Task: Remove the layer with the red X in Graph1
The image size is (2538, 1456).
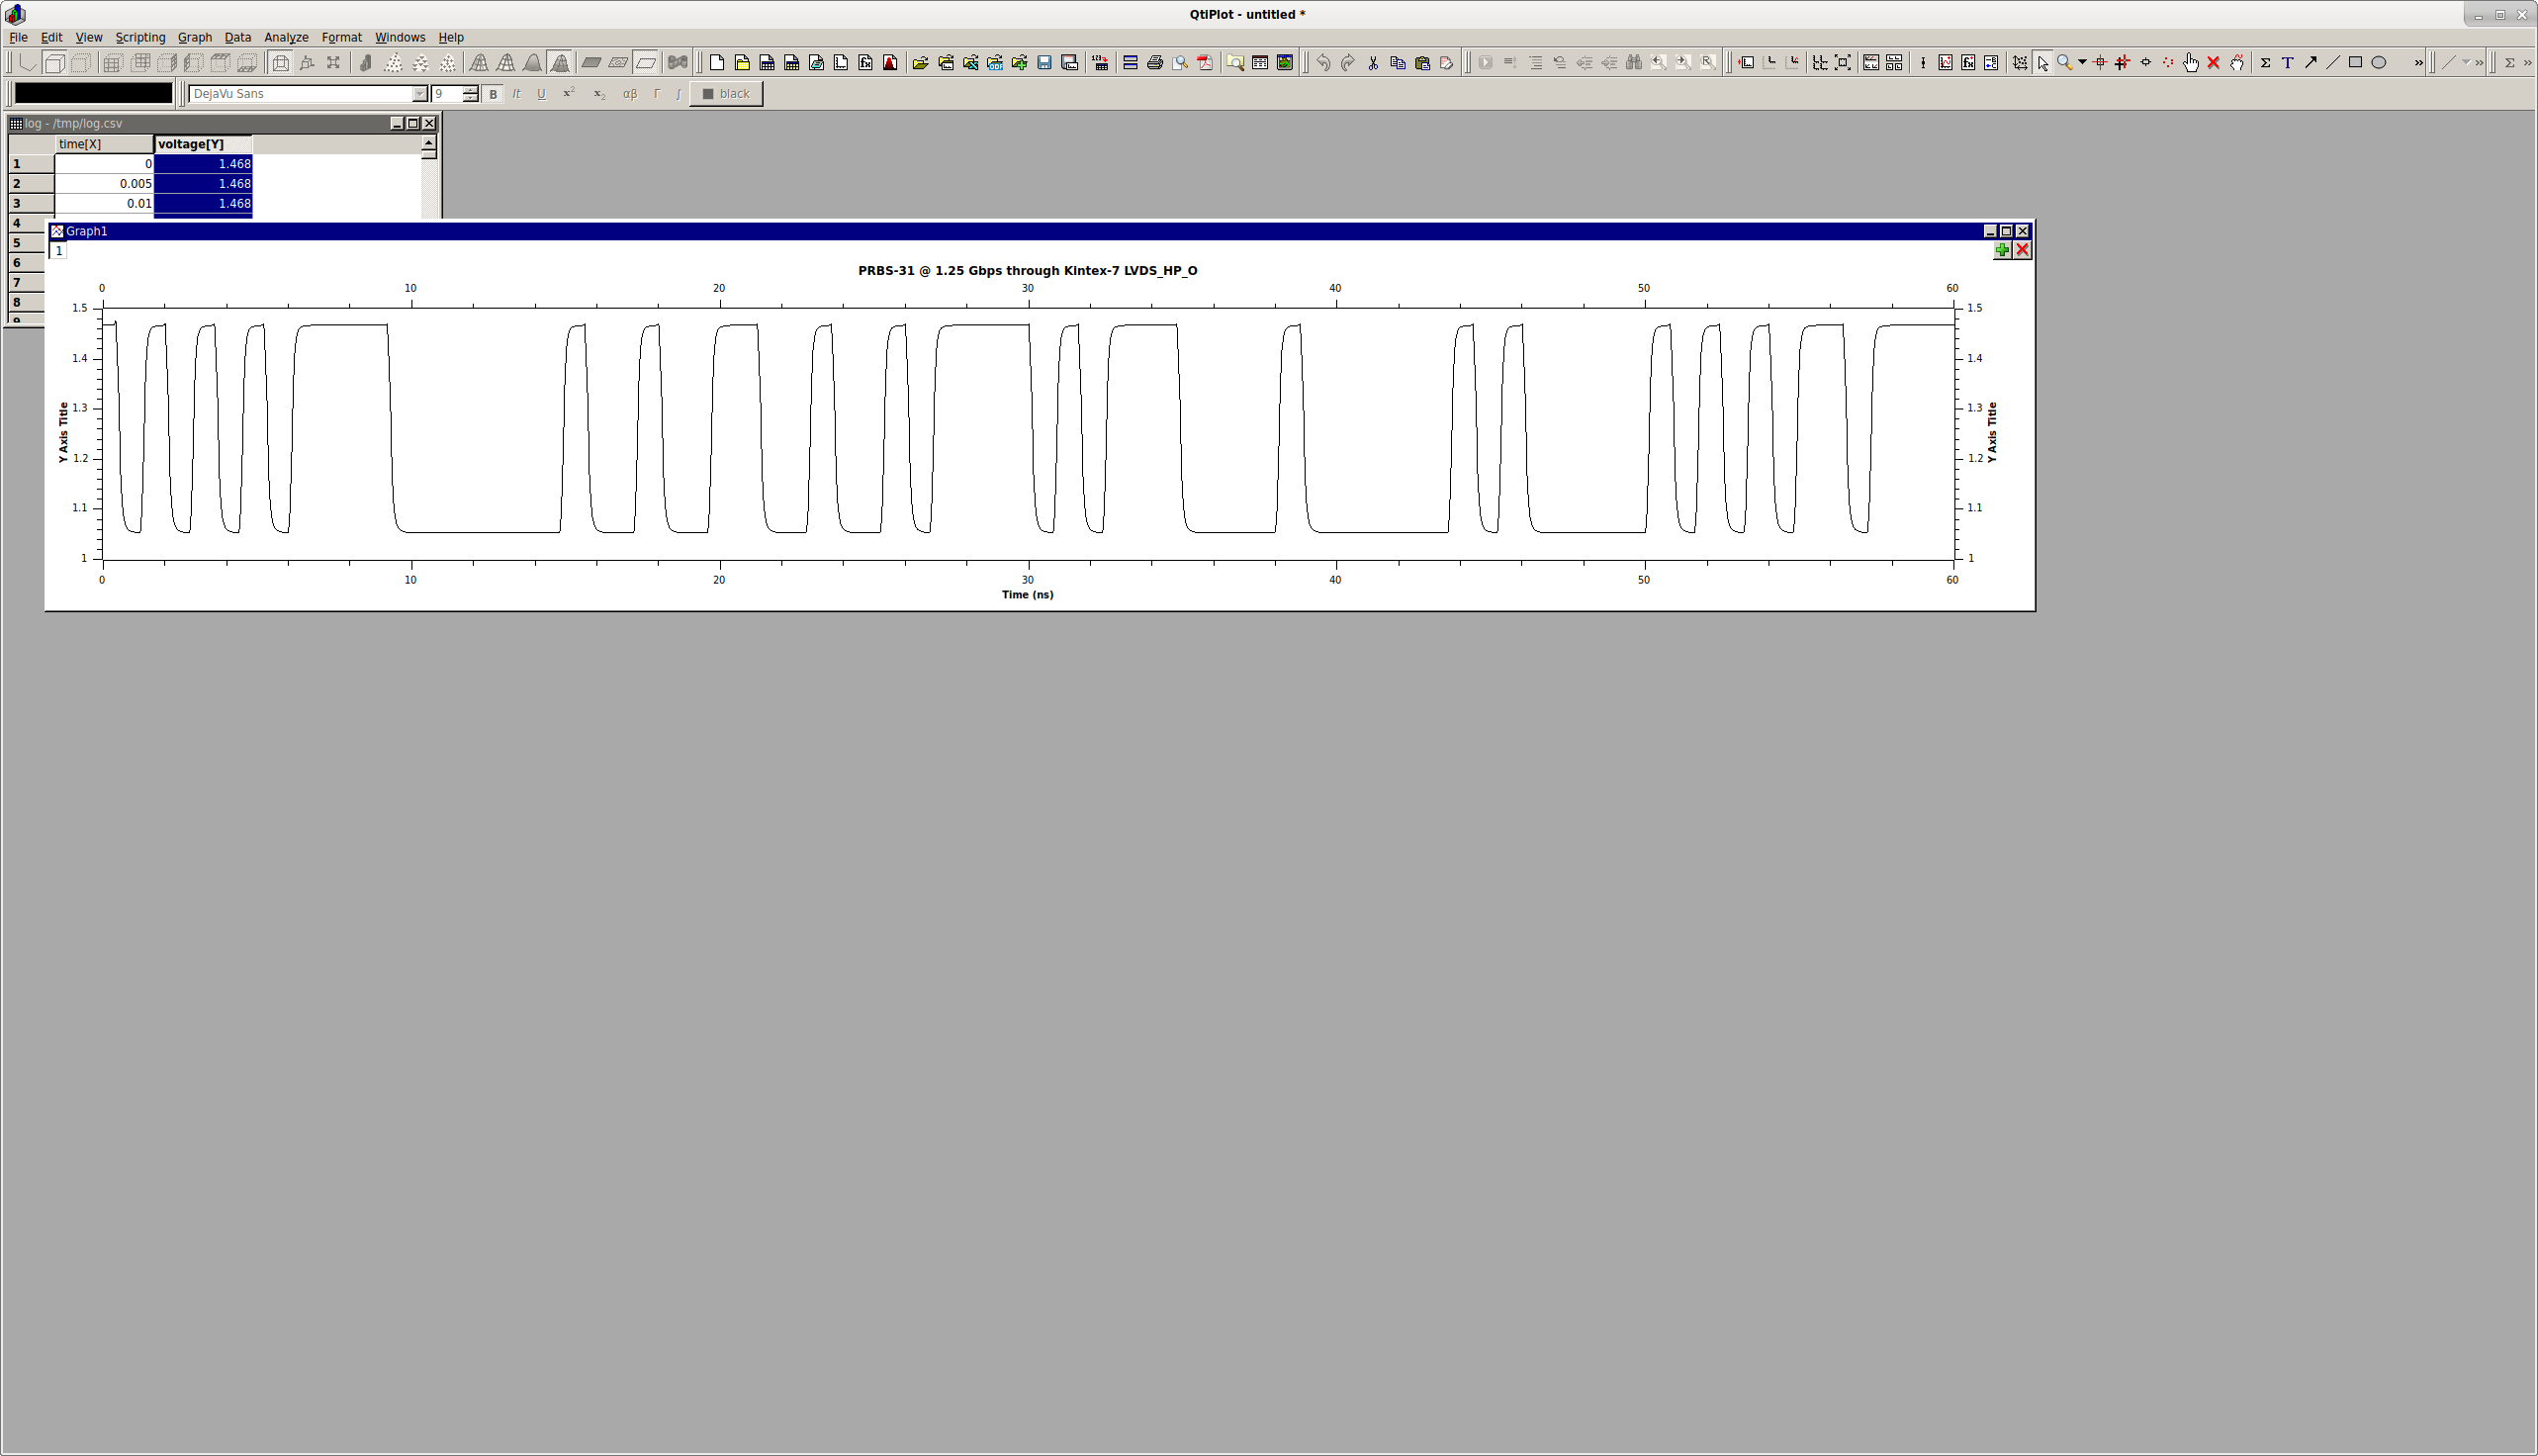Action: point(2022,250)
